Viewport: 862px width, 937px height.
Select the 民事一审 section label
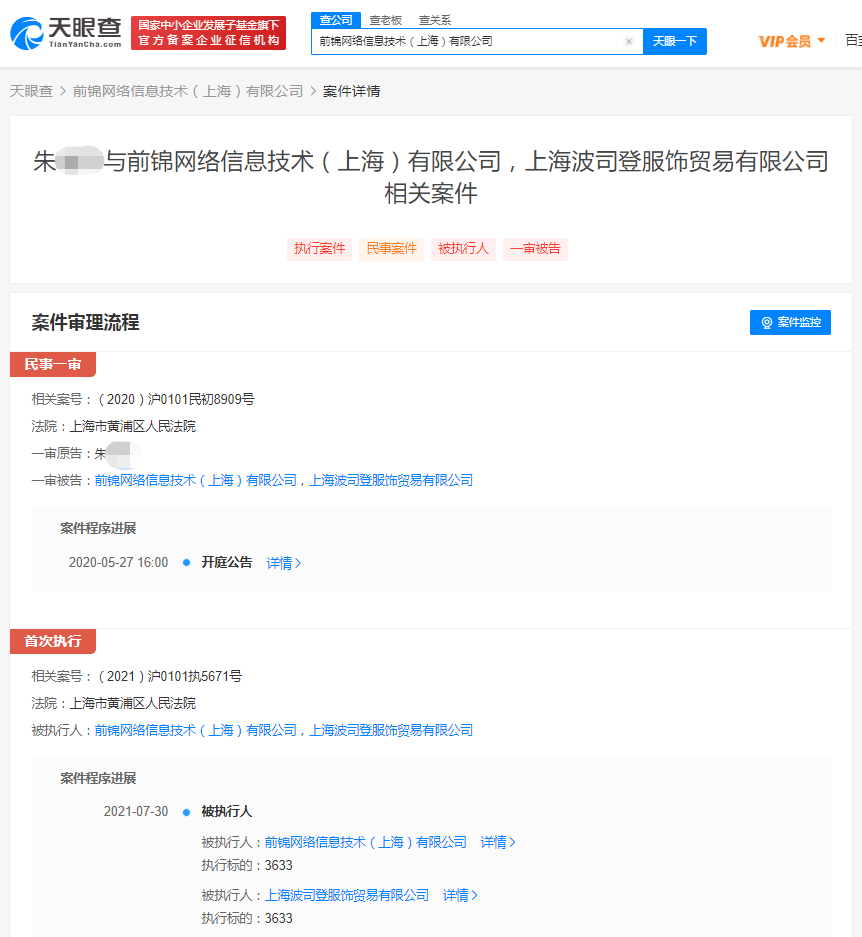53,365
